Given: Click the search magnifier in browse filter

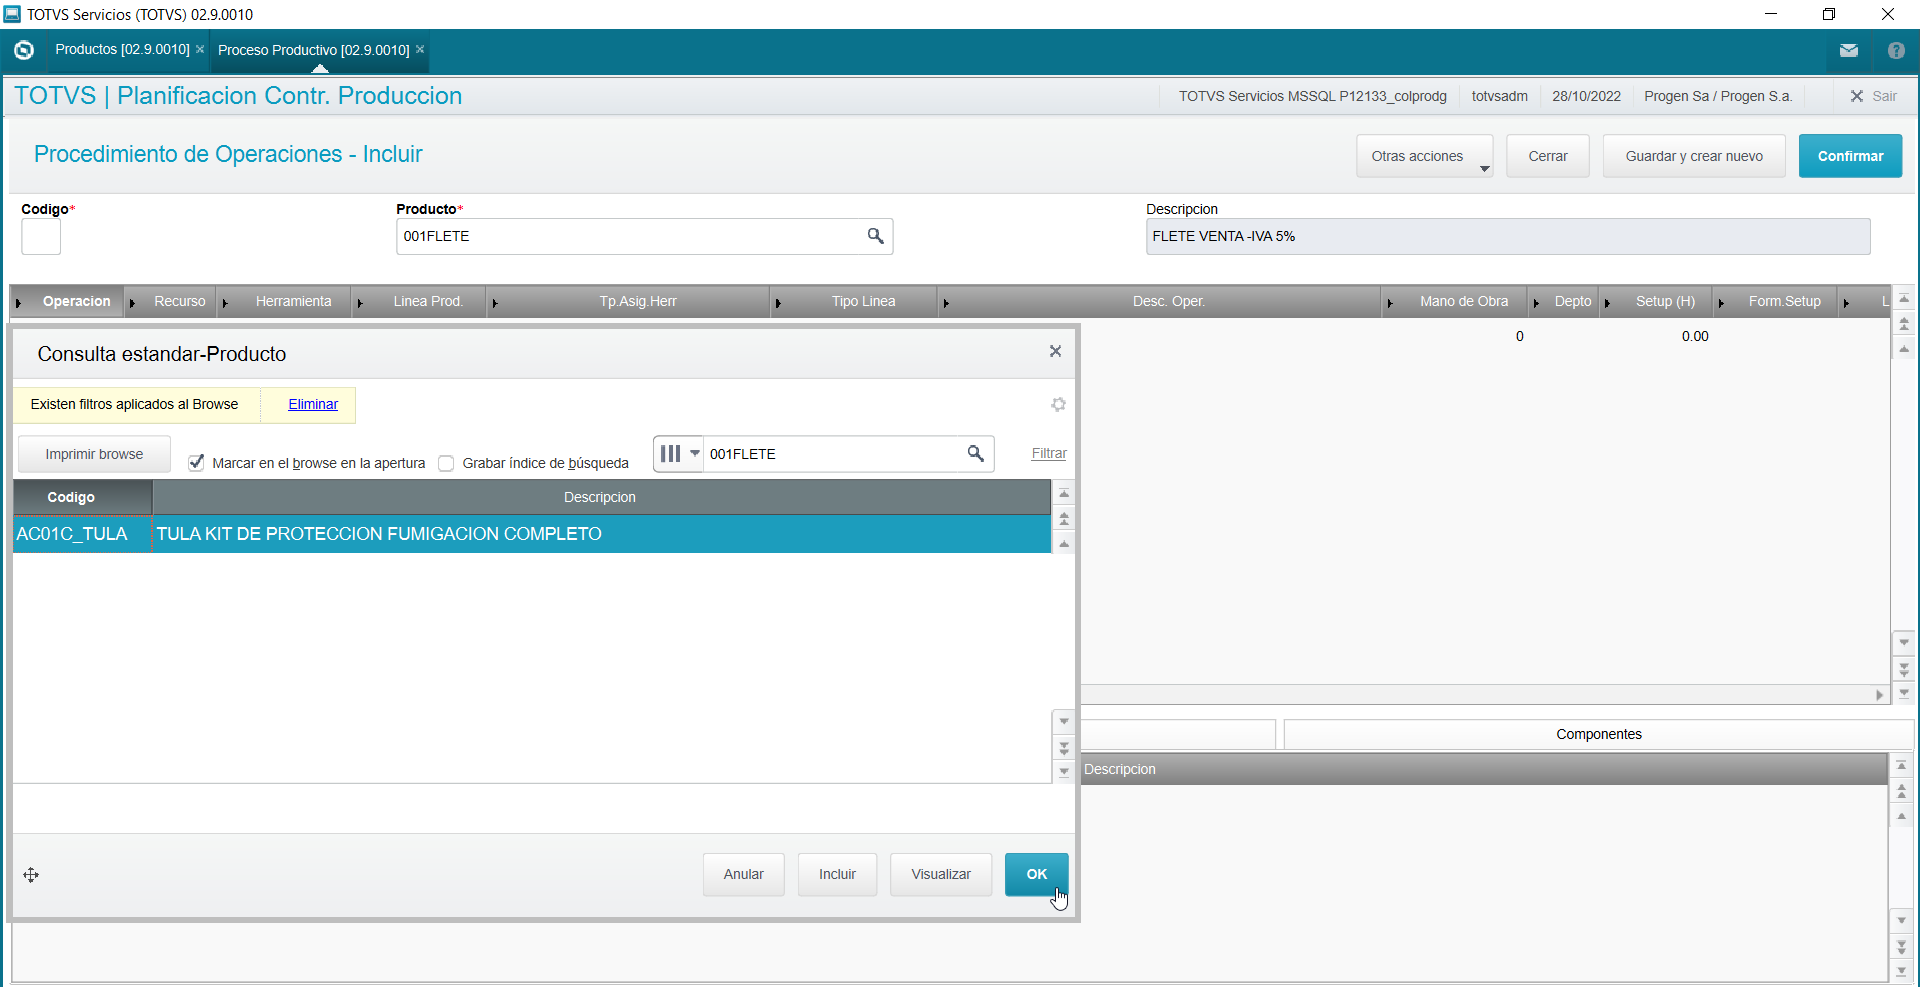Looking at the screenshot, I should click(976, 453).
